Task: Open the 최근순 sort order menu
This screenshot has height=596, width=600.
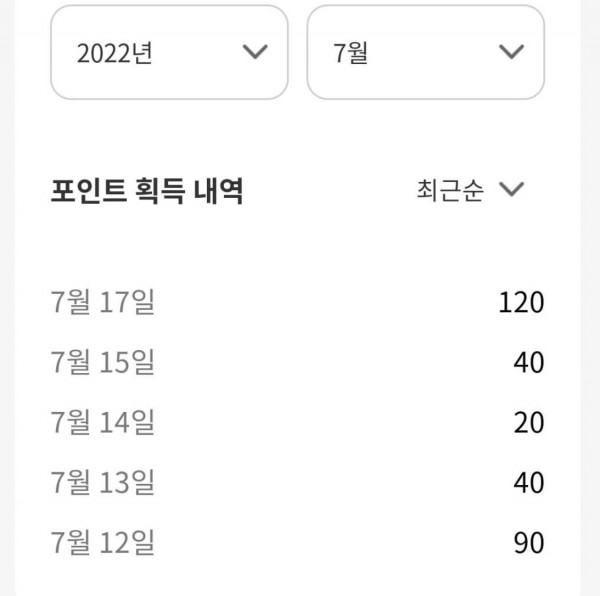Action: pyautogui.click(x=468, y=191)
